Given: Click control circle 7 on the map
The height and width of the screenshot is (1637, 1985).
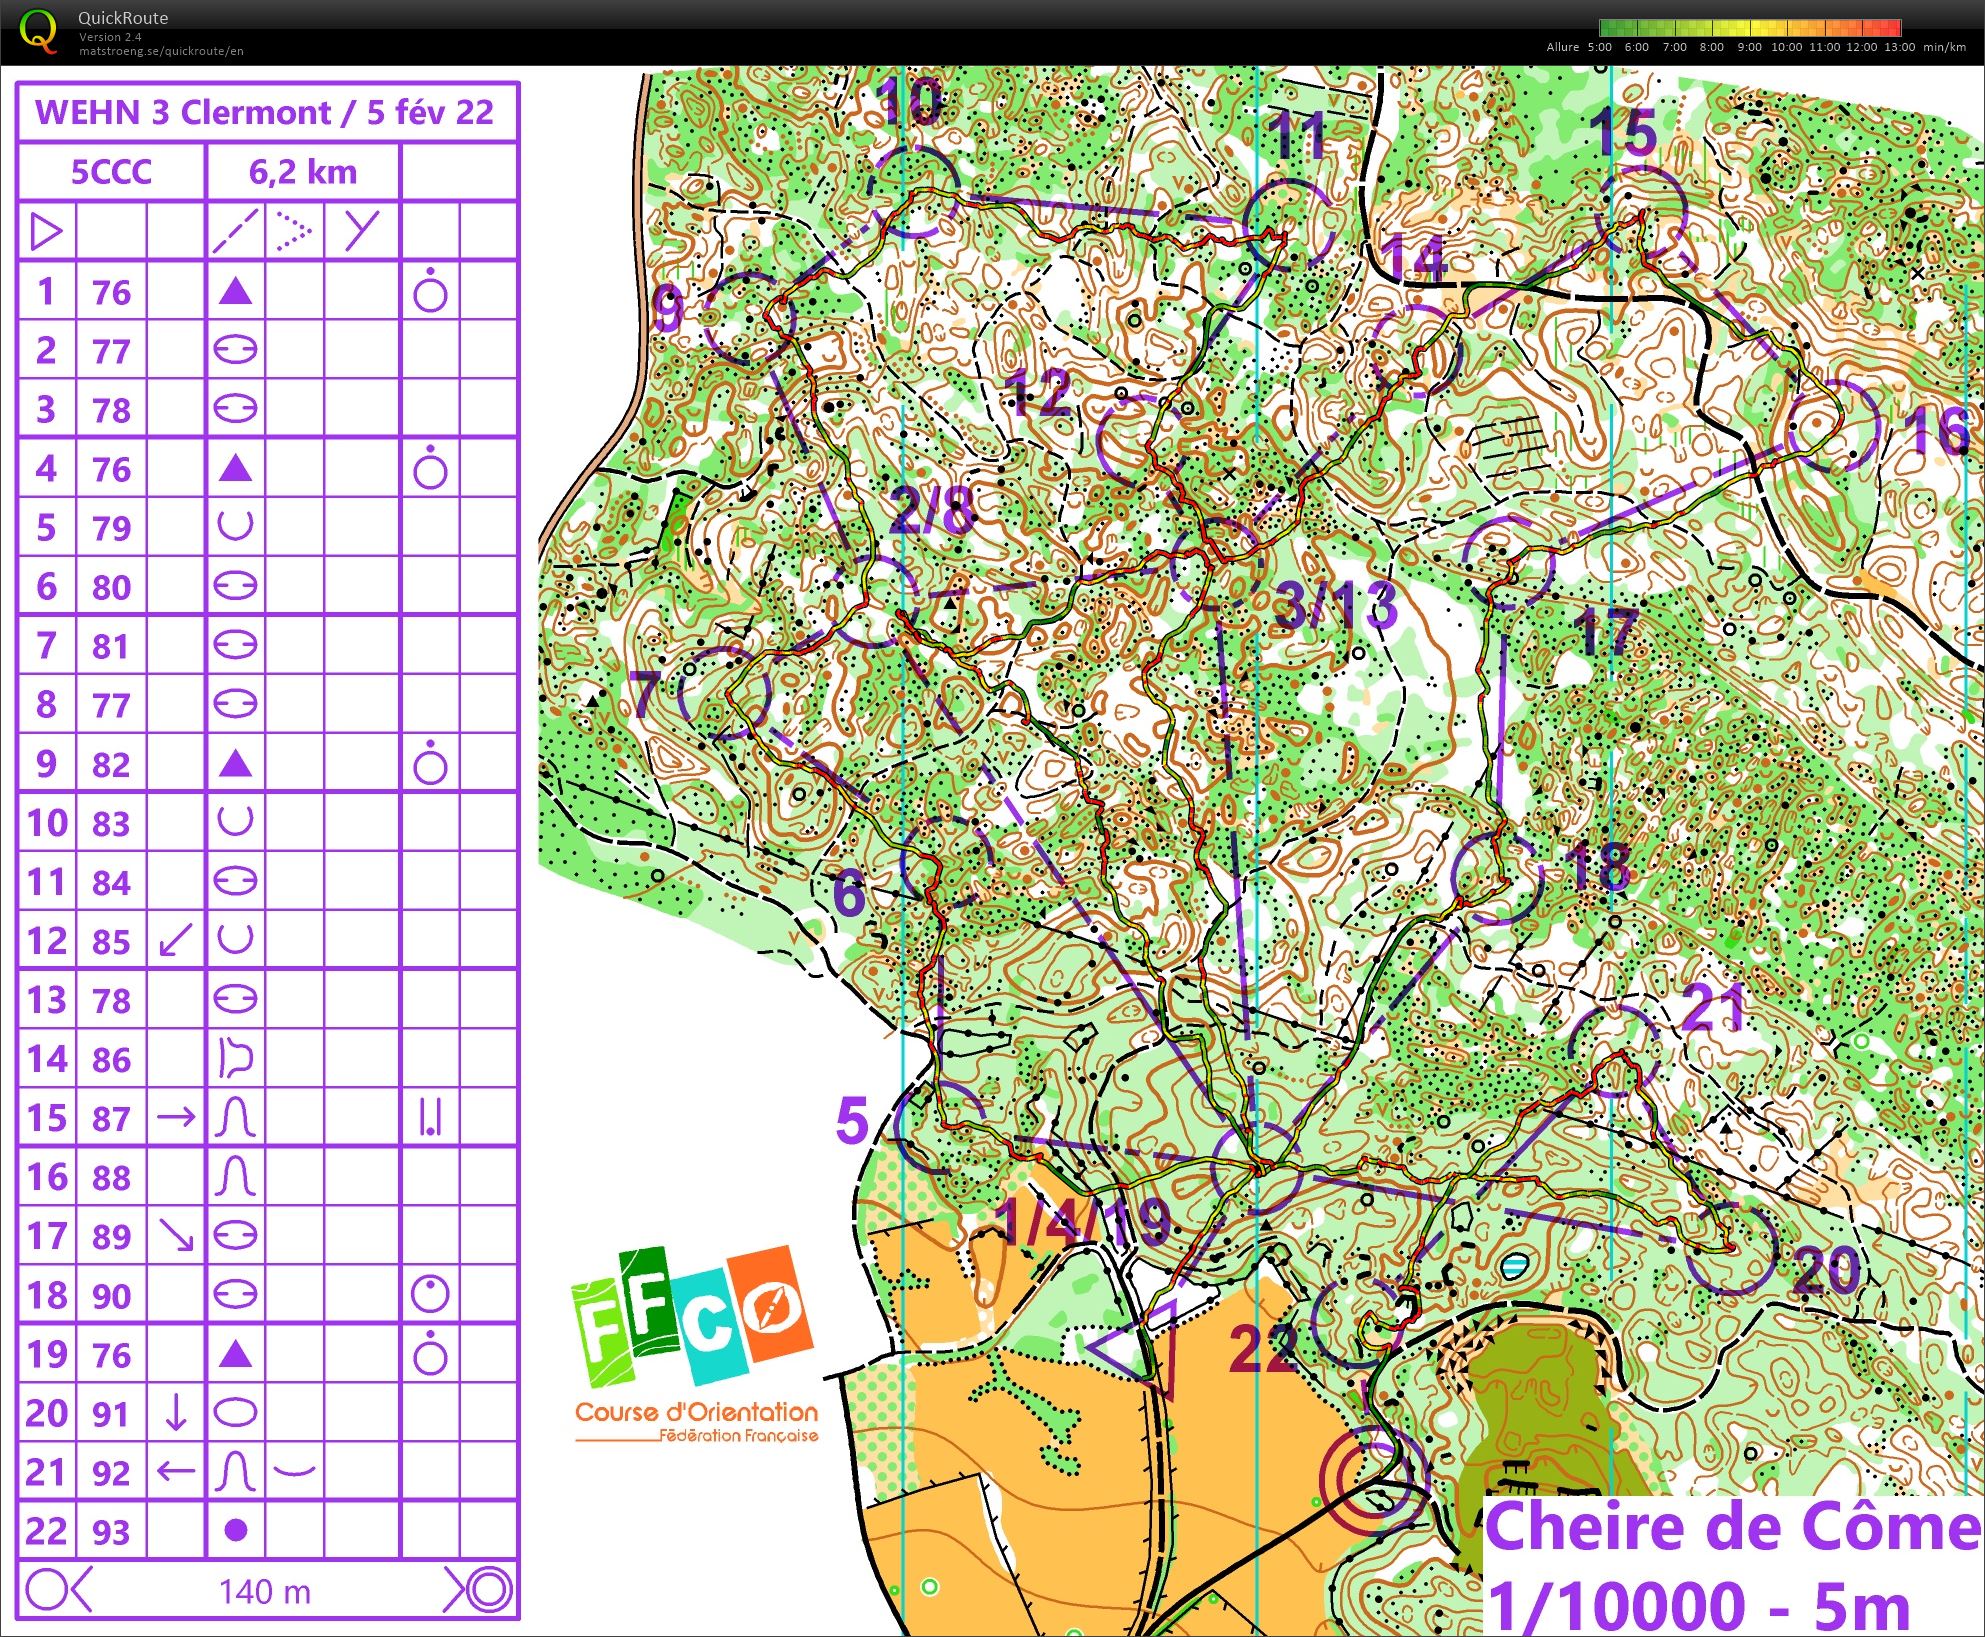Looking at the screenshot, I should [724, 693].
